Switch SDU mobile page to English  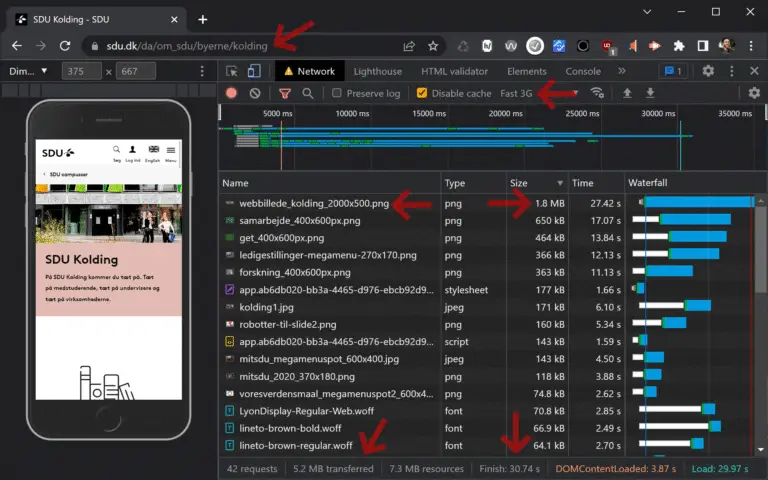[x=153, y=153]
